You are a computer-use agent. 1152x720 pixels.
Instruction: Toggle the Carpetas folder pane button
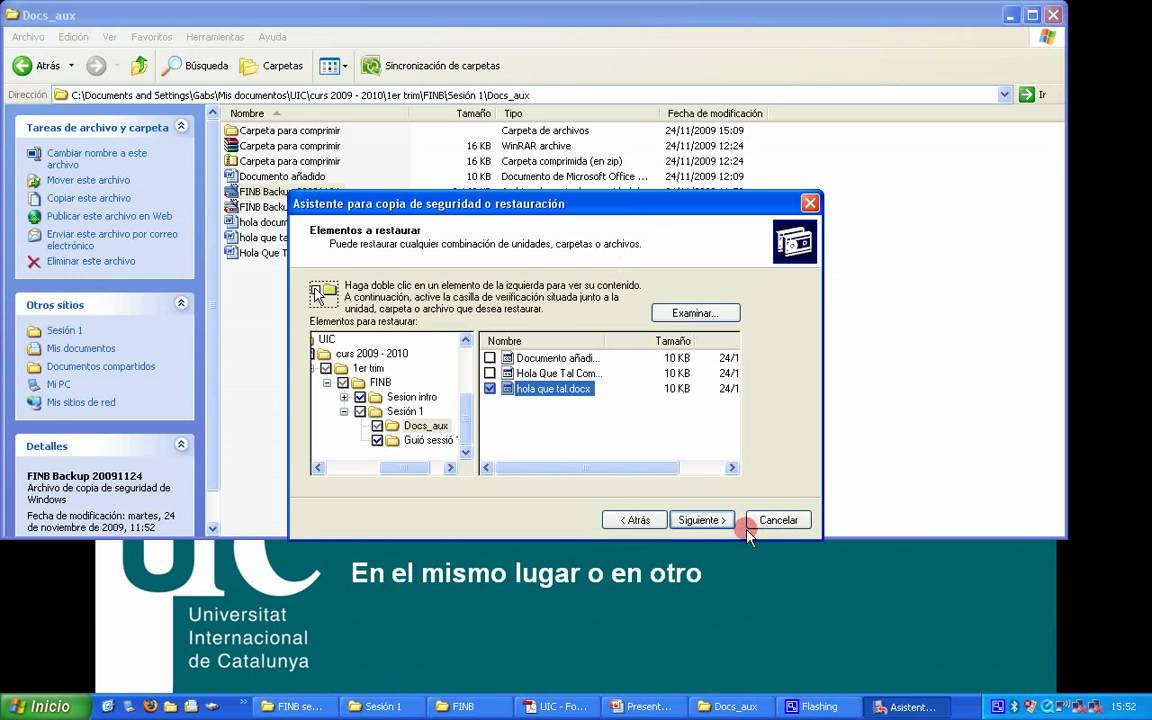271,66
